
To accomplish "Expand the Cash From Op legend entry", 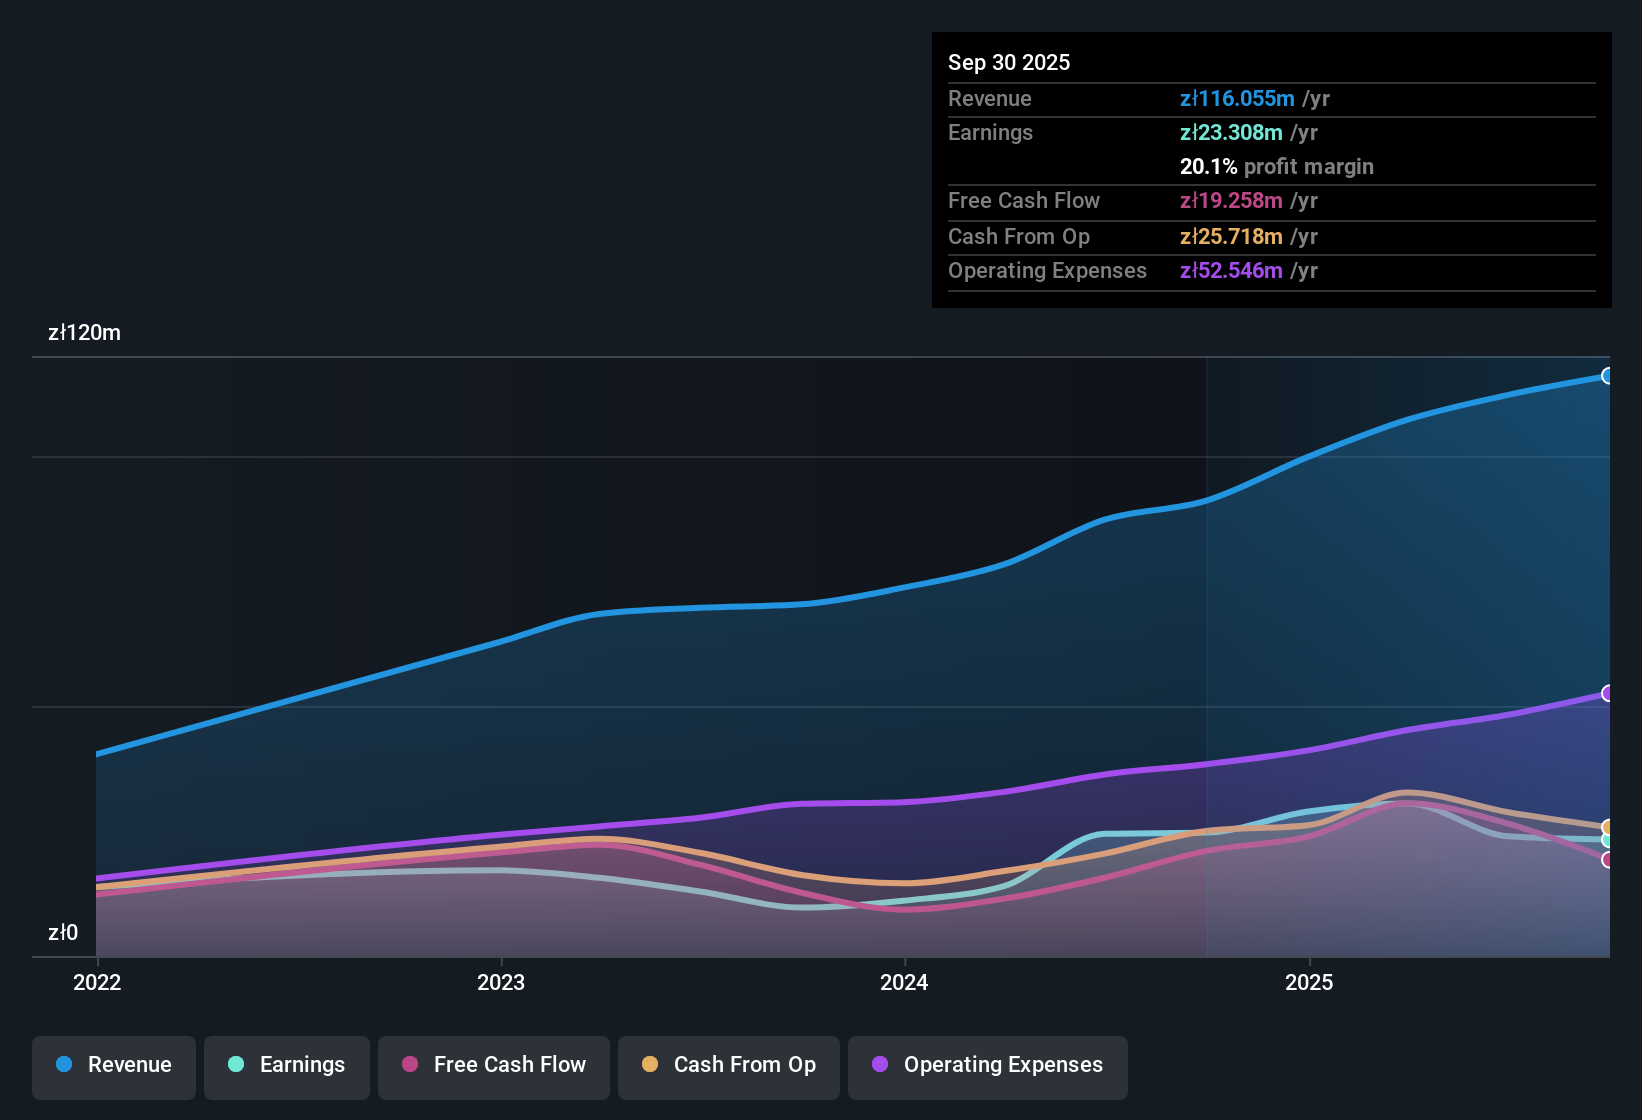I will (728, 1065).
